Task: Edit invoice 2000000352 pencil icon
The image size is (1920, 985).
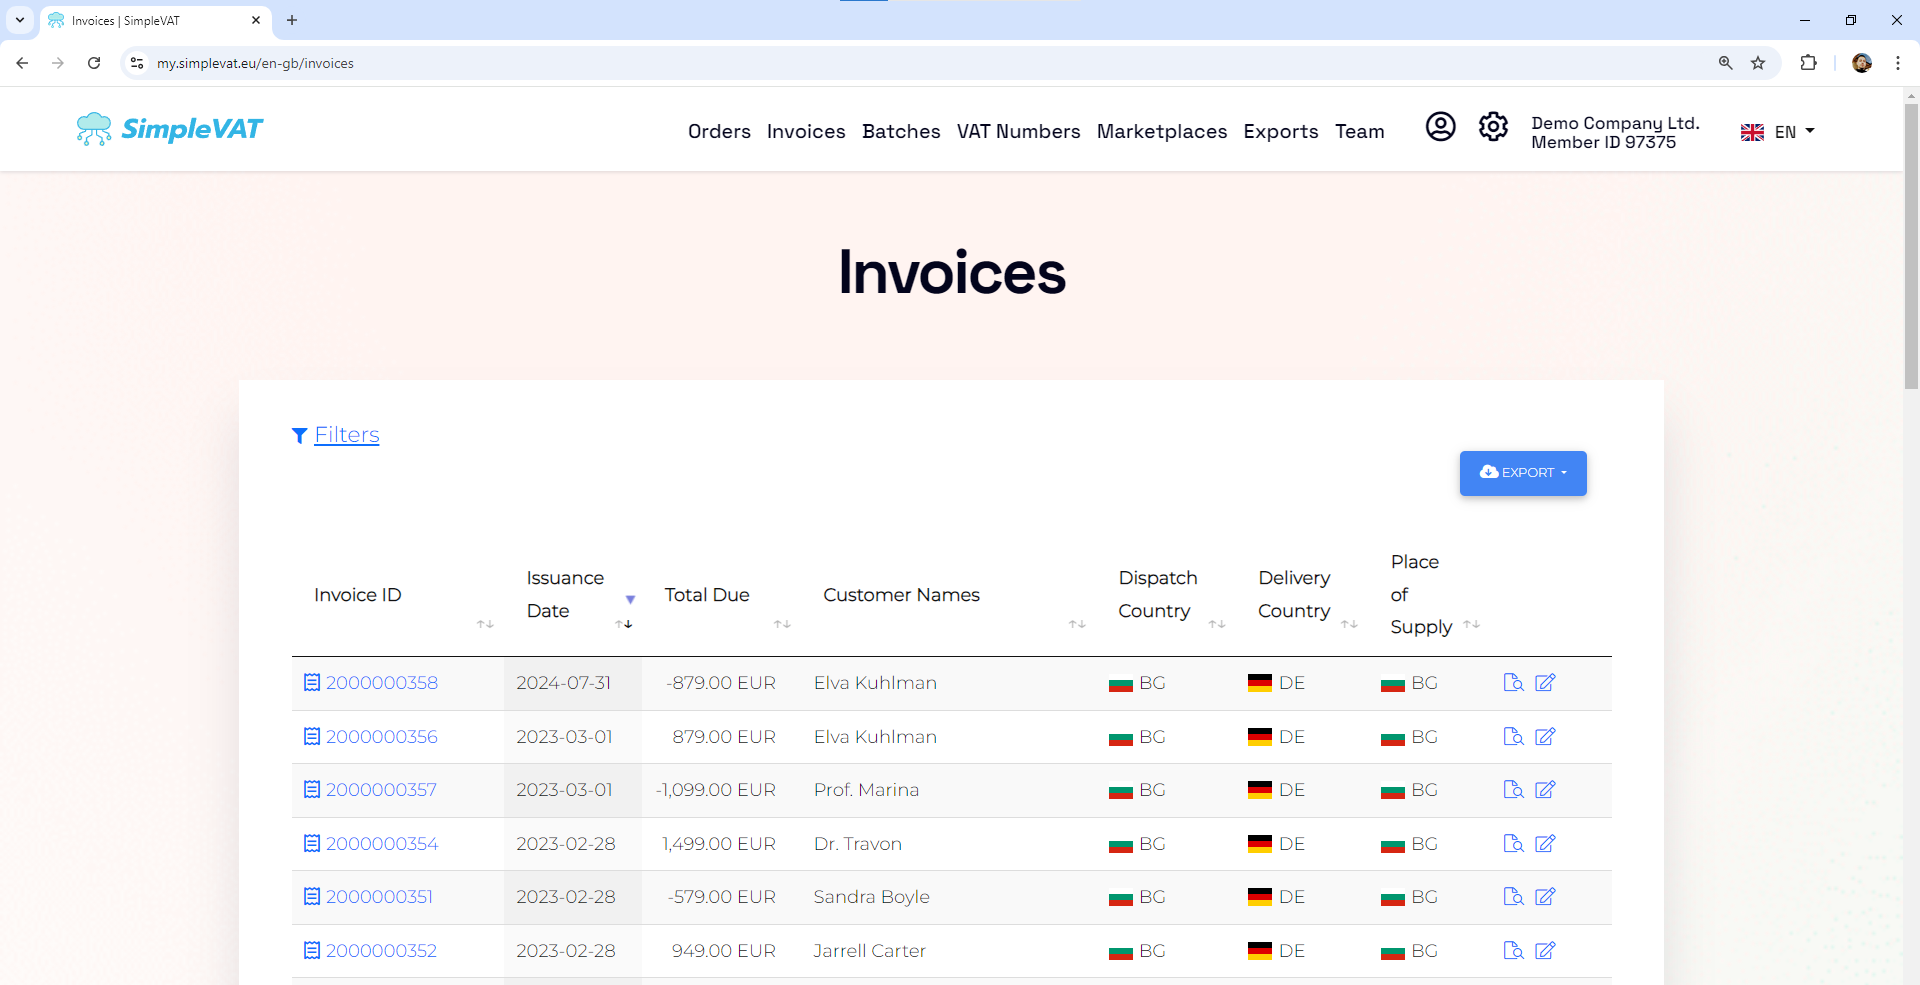Action: [1545, 951]
